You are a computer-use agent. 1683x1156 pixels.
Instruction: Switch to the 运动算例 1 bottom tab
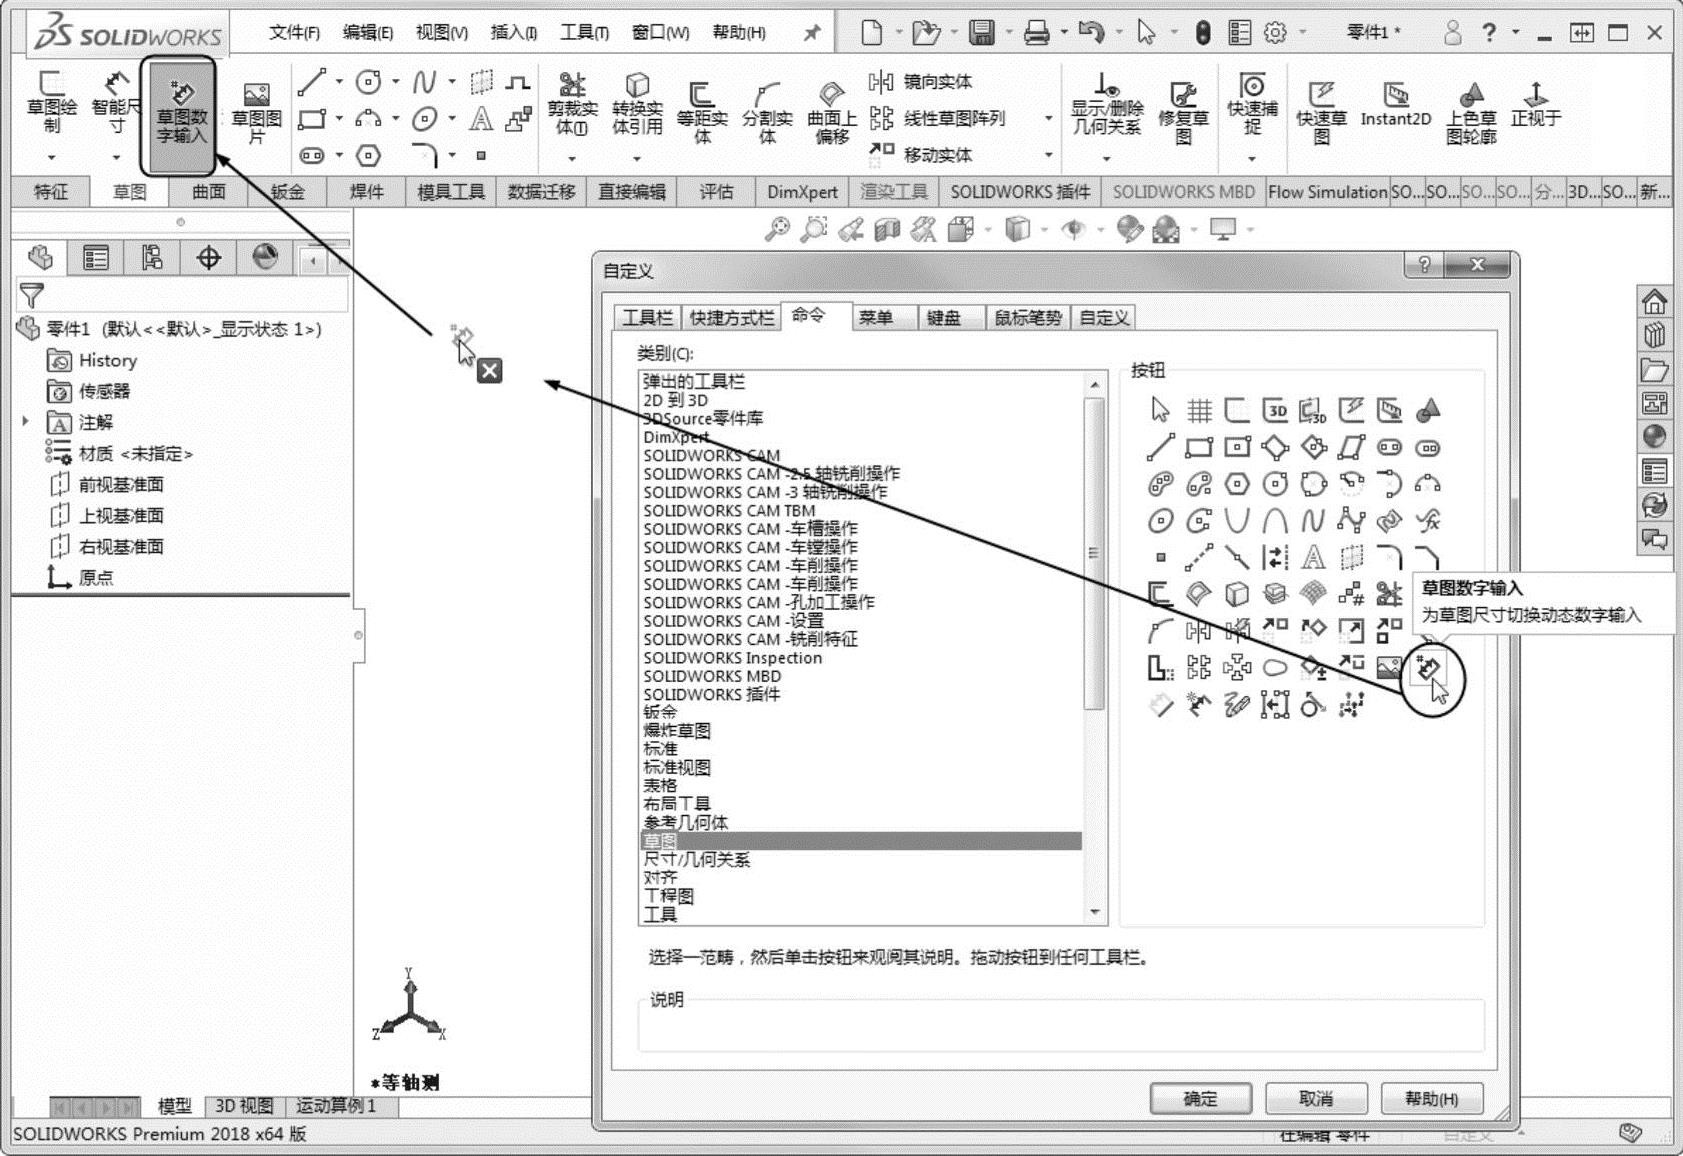(x=336, y=1106)
